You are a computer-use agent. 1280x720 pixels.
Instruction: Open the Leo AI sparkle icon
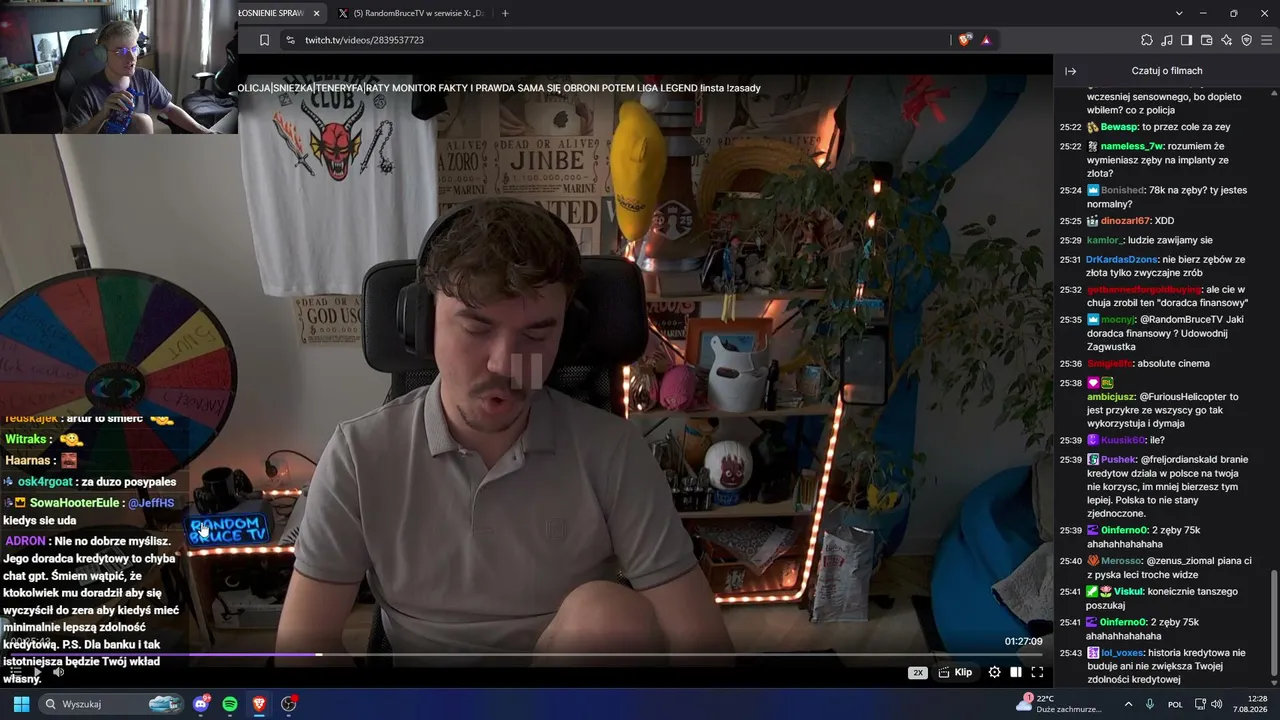1226,40
